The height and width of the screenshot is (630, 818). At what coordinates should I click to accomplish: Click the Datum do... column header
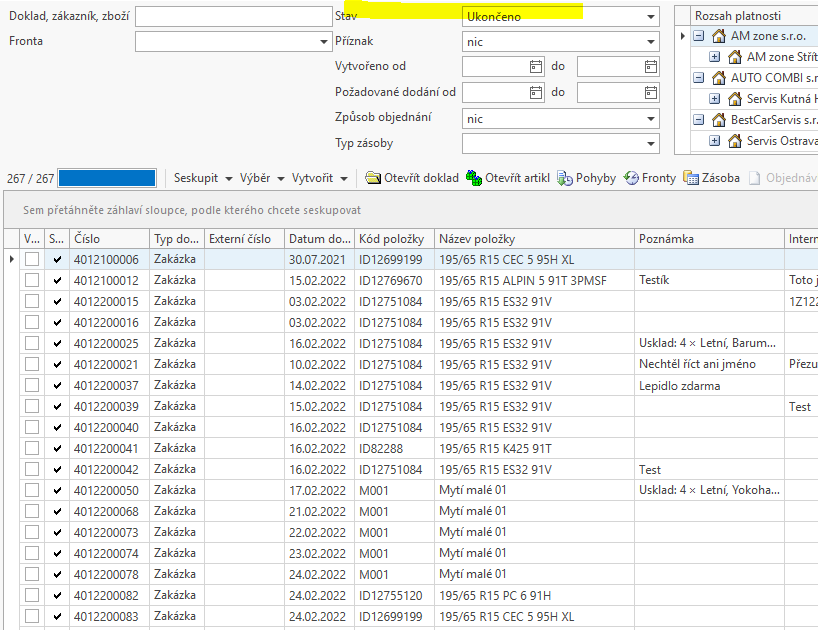[x=319, y=239]
